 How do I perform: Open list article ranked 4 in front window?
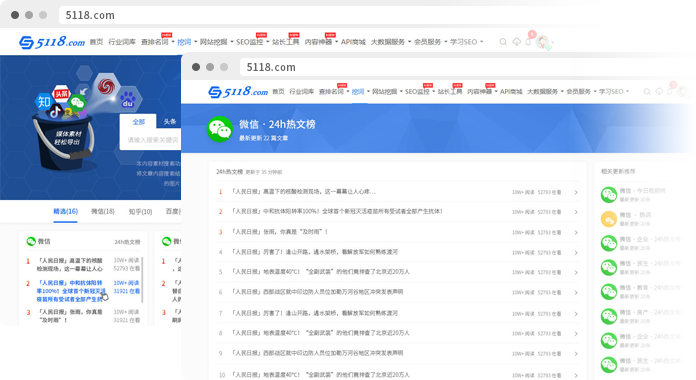314,252
